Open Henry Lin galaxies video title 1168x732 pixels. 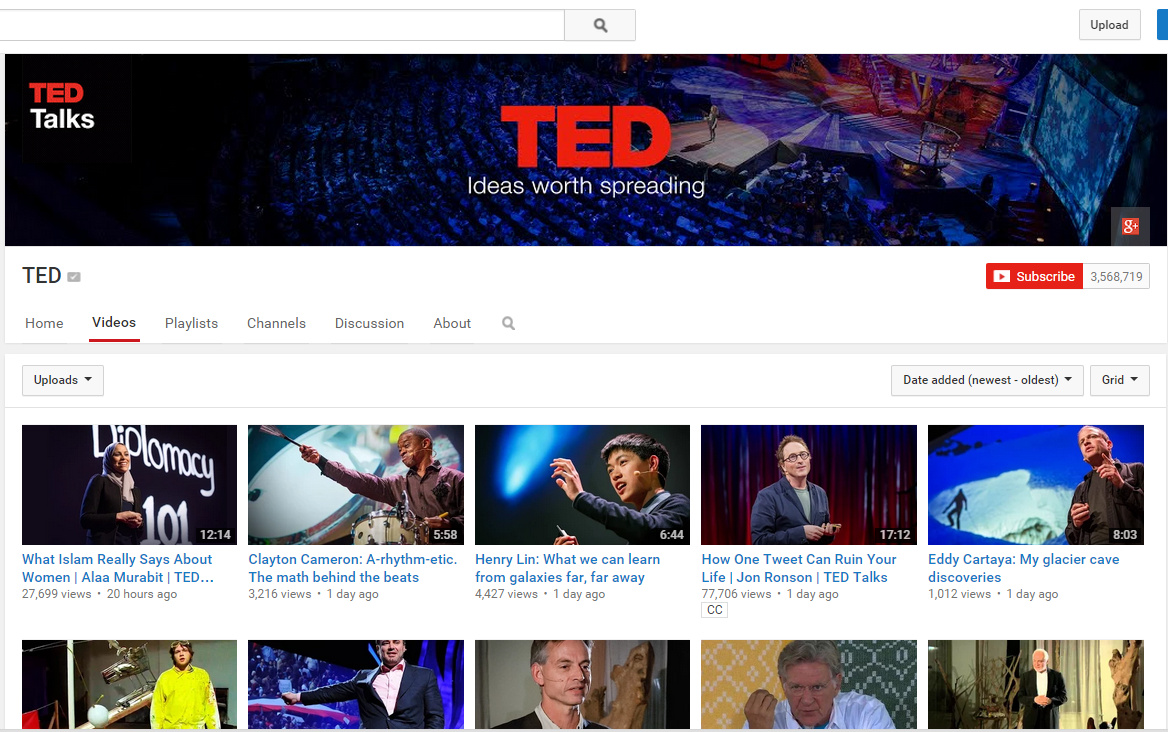tap(568, 568)
